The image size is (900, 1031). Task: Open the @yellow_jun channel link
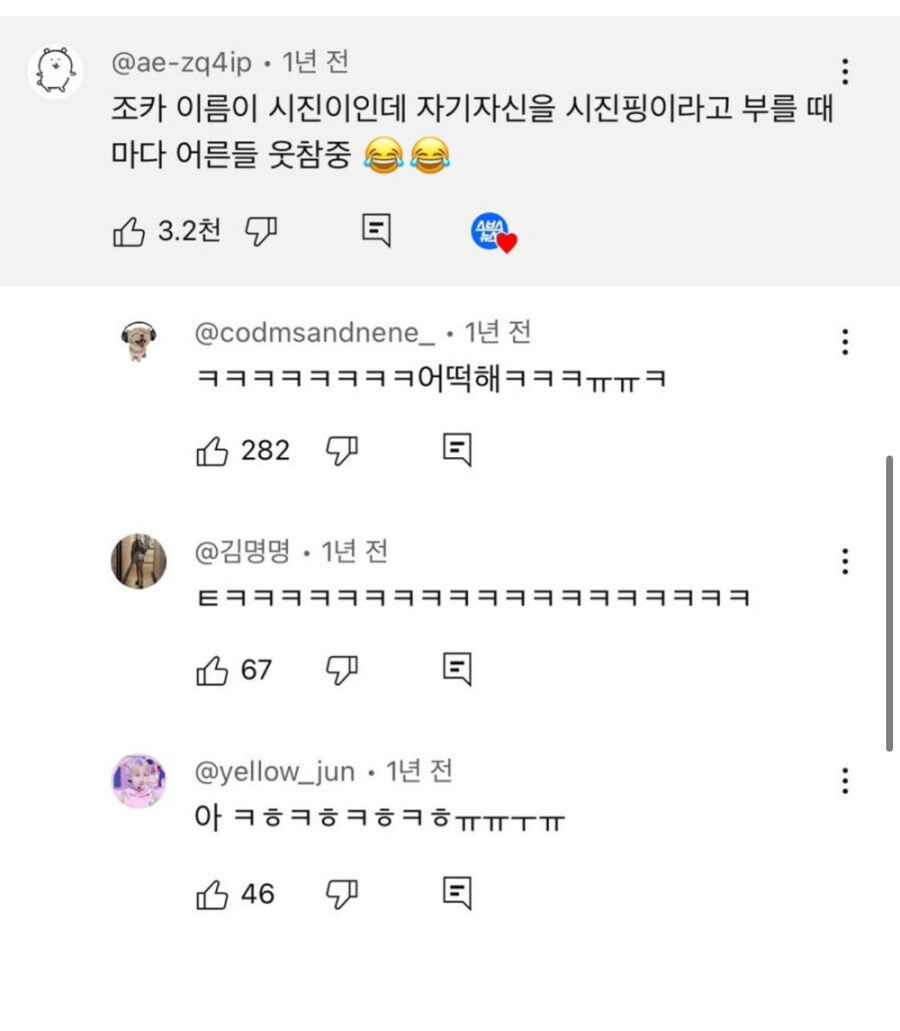click(x=274, y=772)
